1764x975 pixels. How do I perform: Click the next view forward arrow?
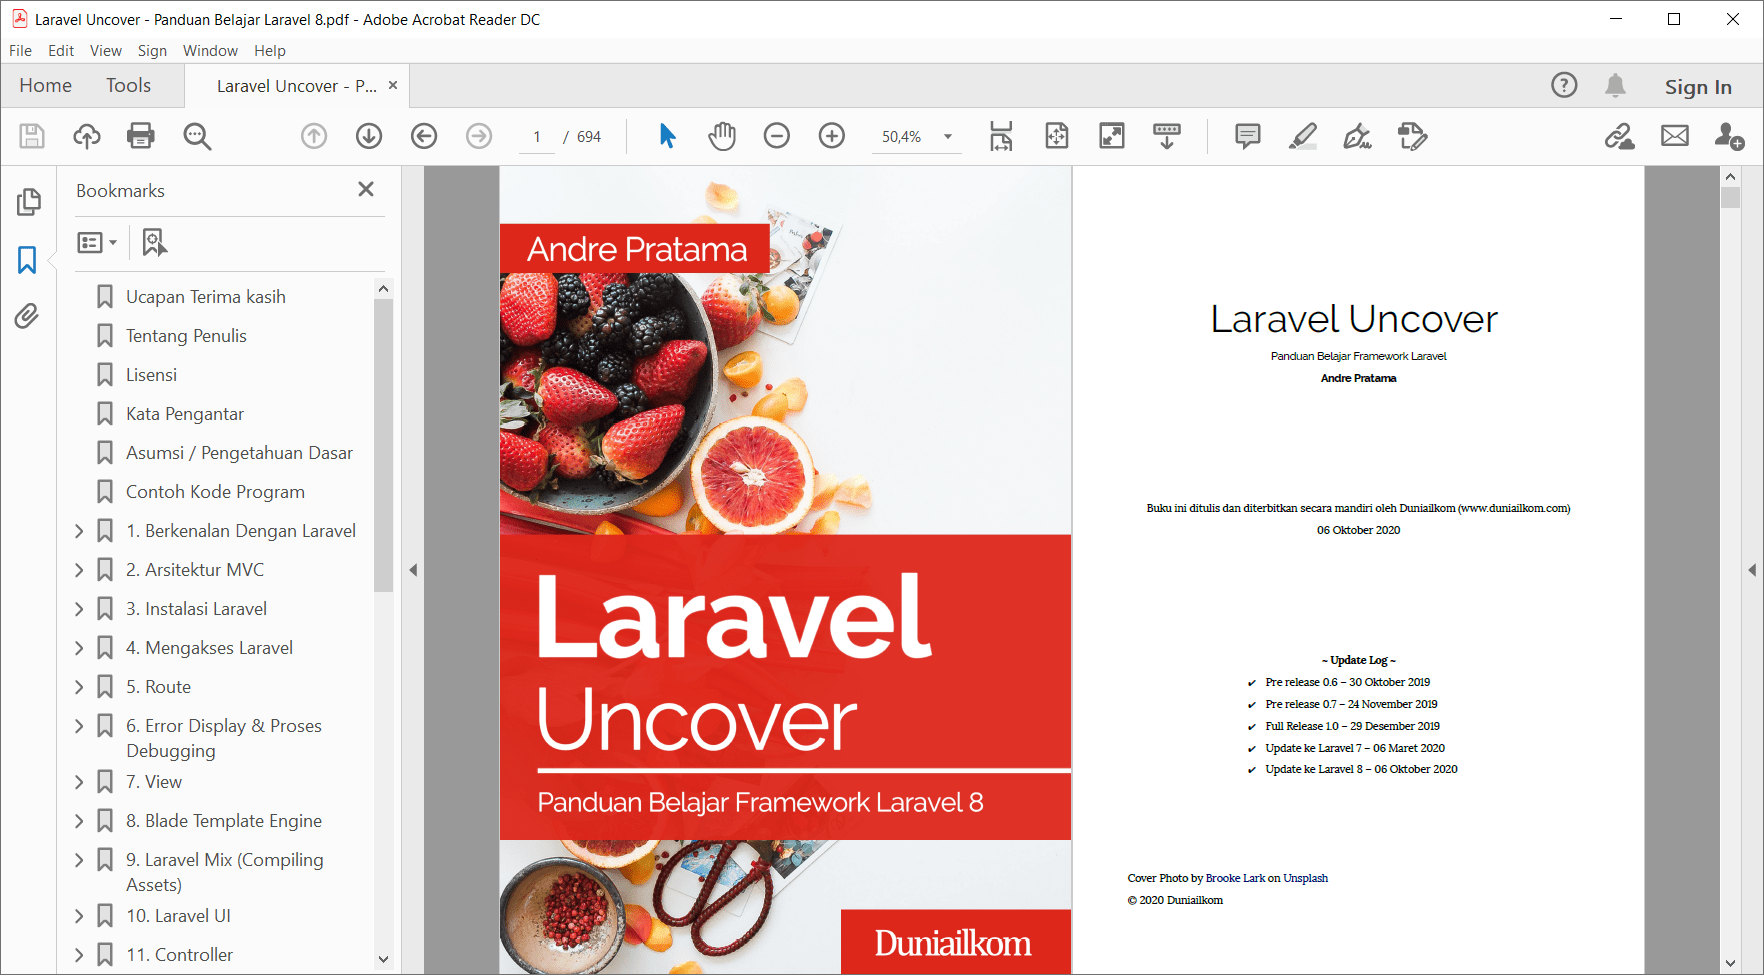pyautogui.click(x=479, y=136)
